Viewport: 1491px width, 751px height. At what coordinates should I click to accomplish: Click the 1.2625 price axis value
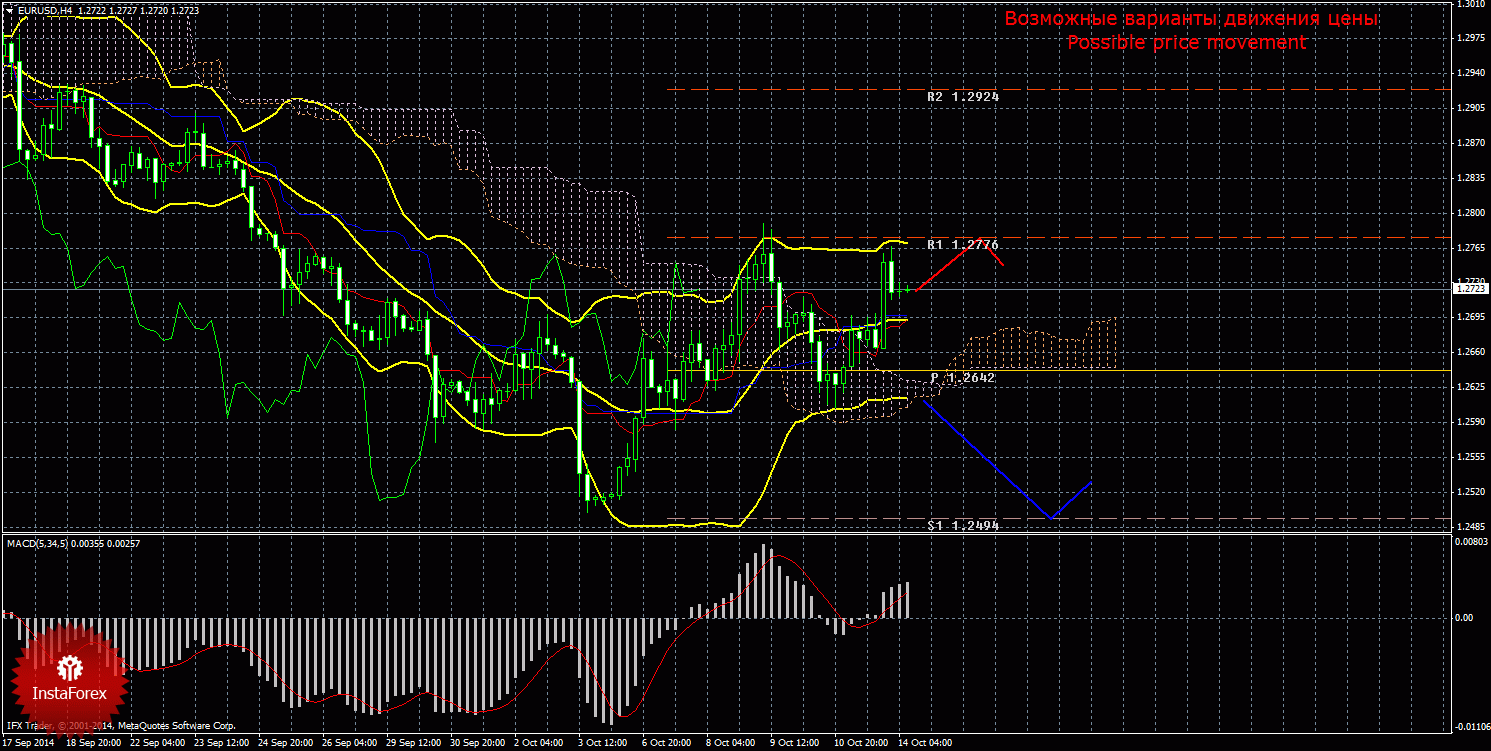[1470, 387]
